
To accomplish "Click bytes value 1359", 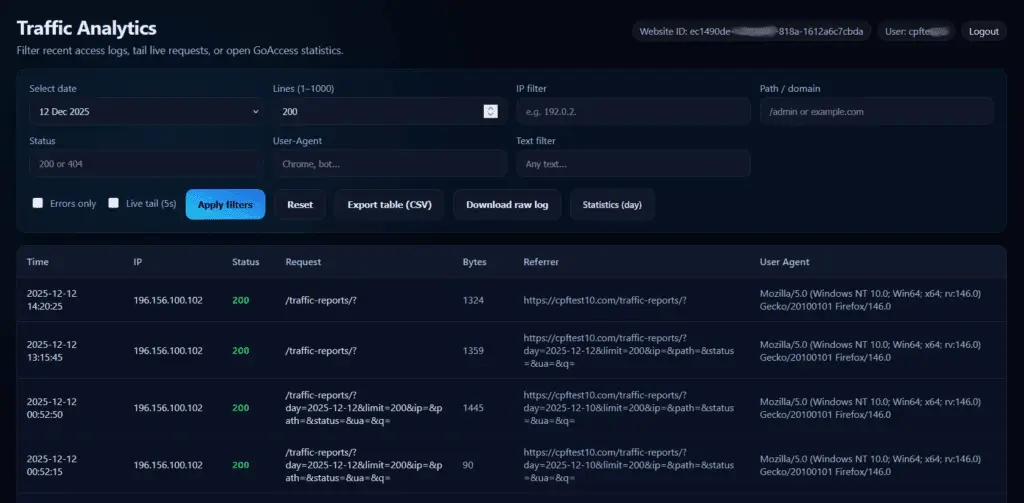I will coord(473,351).
